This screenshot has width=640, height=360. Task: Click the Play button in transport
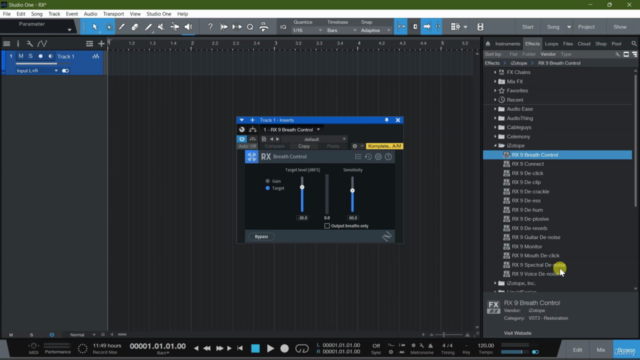[270, 349]
